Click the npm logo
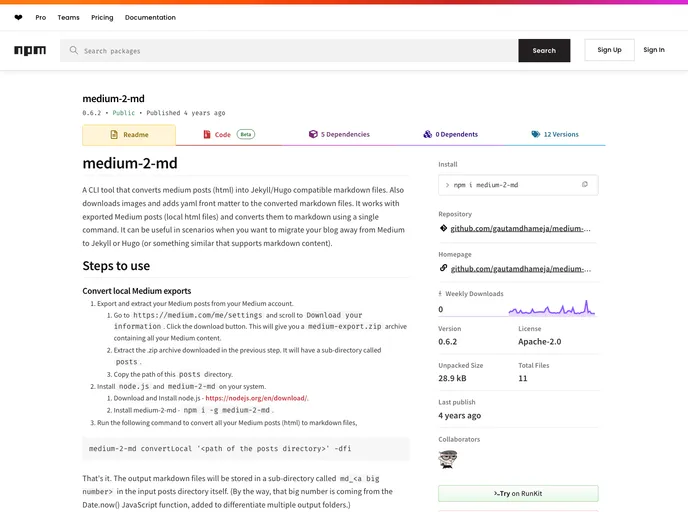The width and height of the screenshot is (688, 512). pos(30,50)
